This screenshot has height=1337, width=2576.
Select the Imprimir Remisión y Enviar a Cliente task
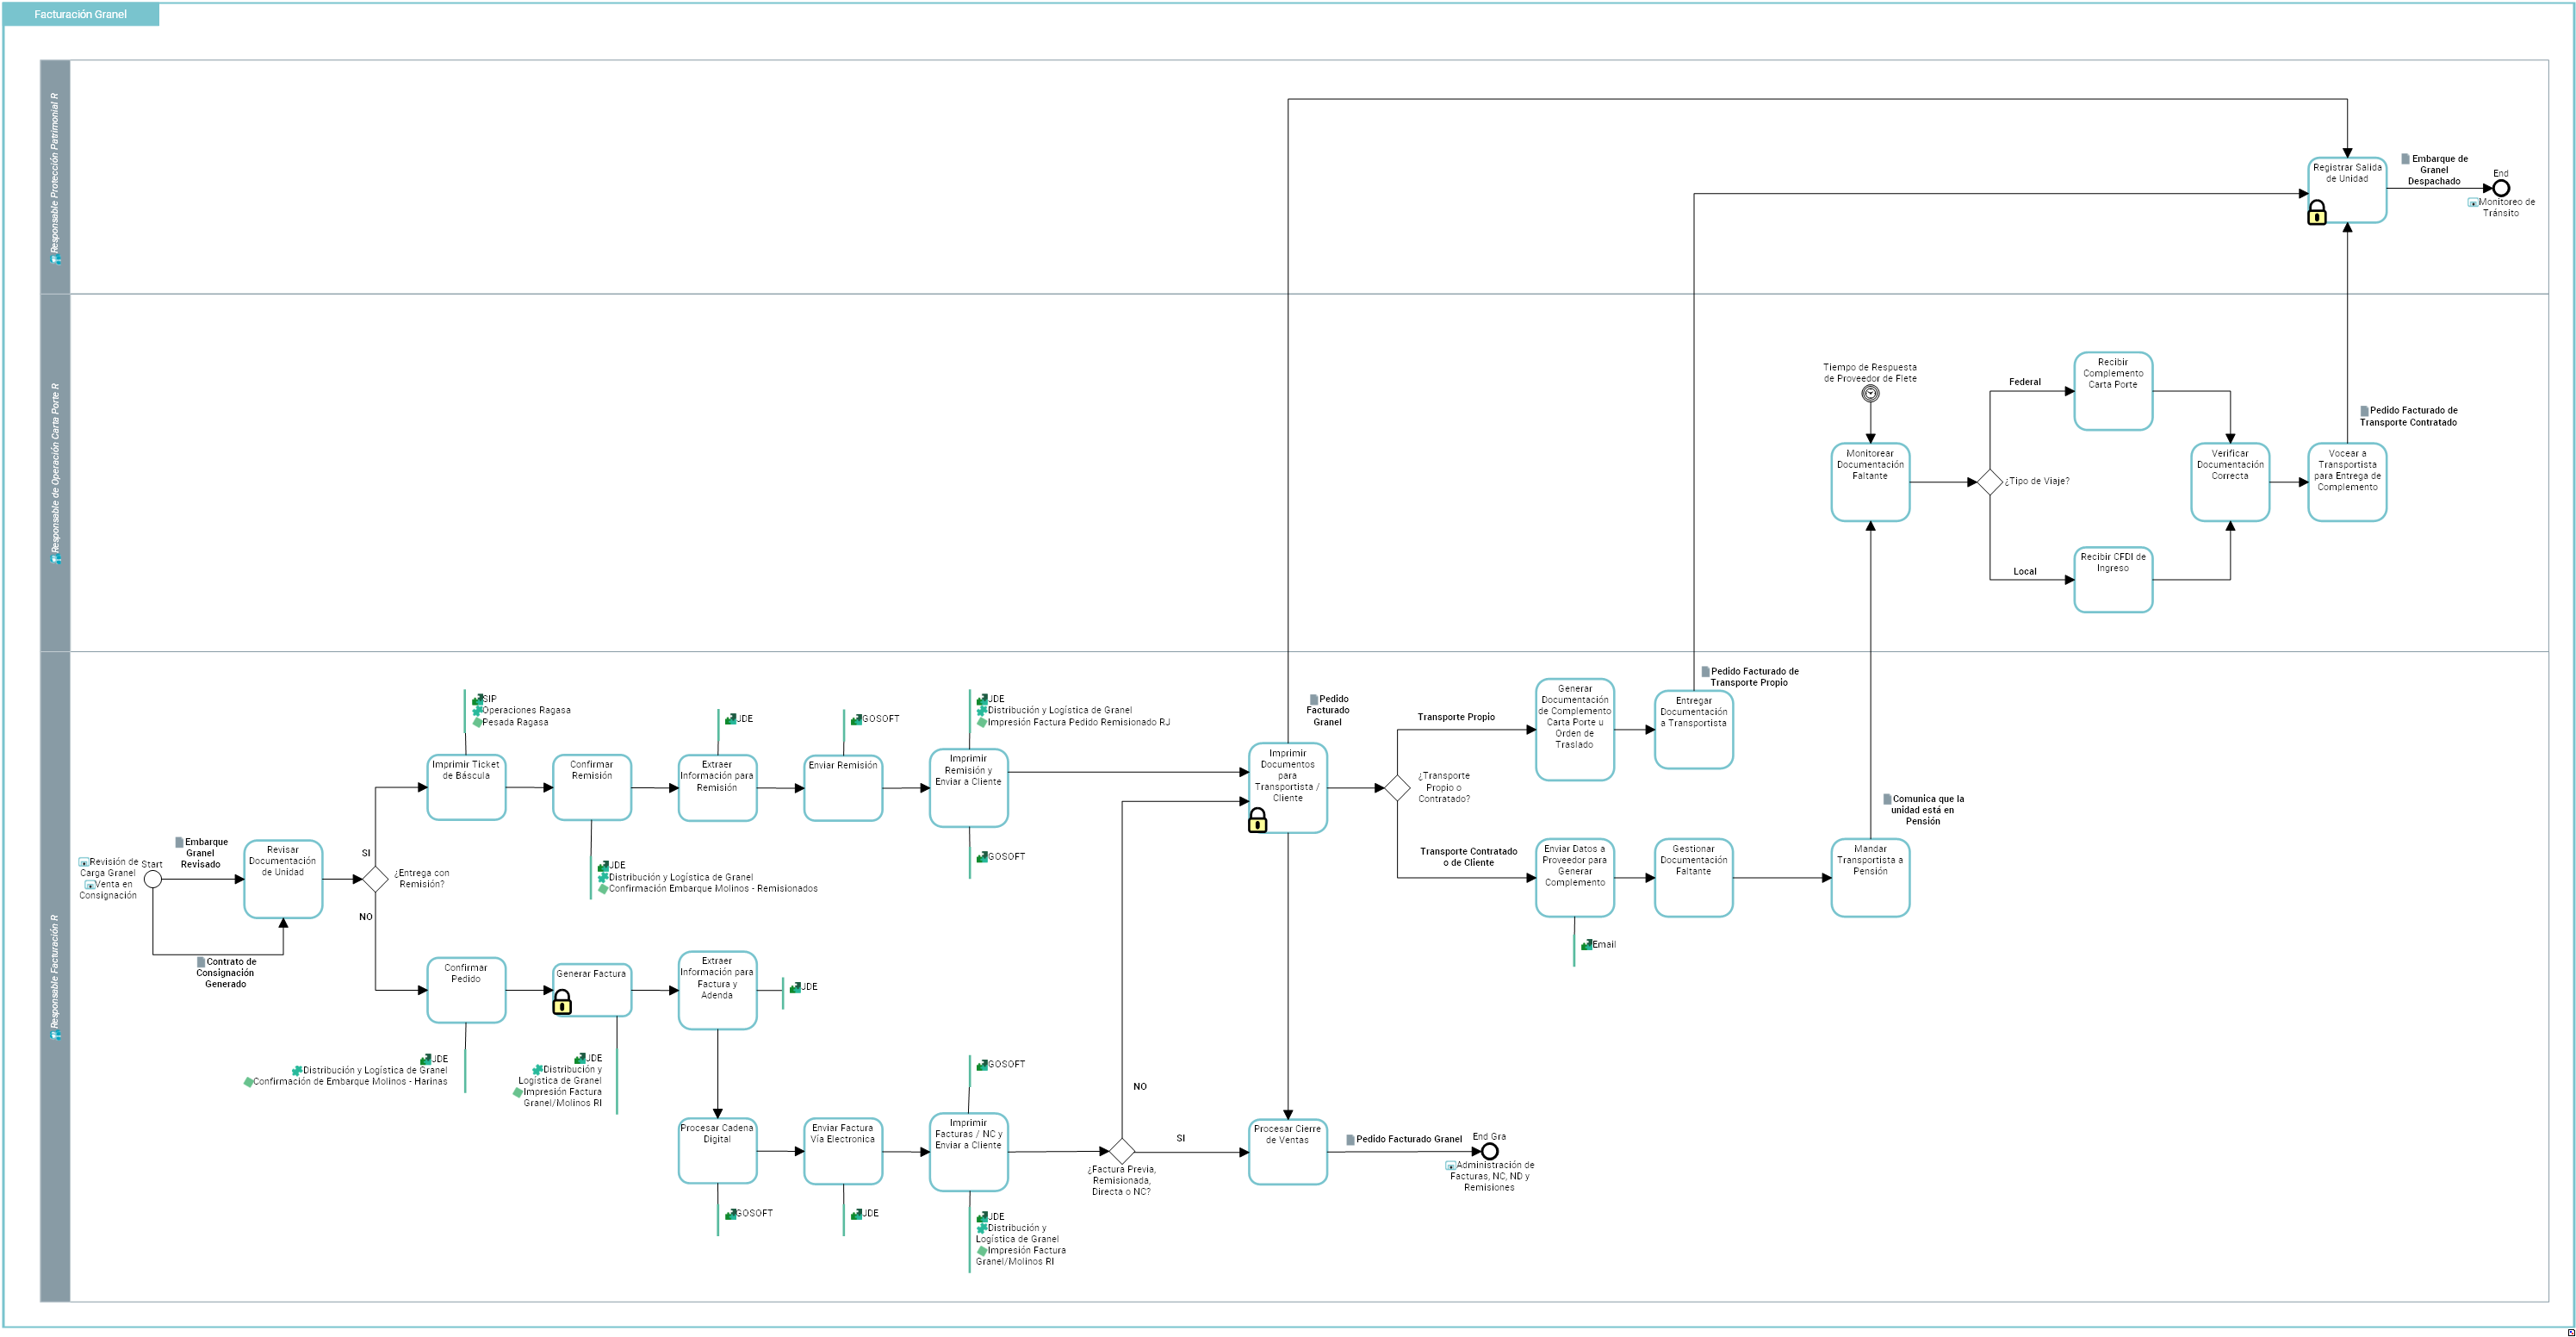(x=969, y=788)
